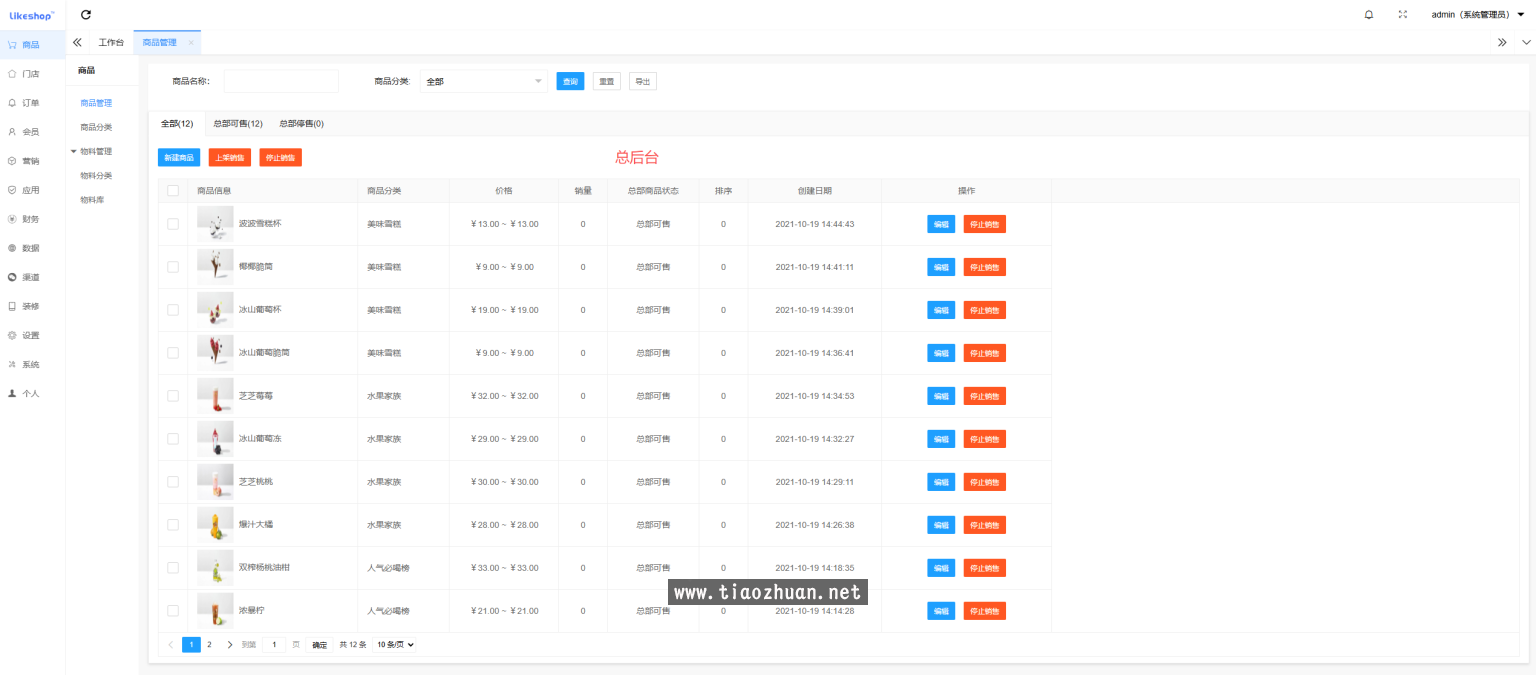Viewport: 1536px width, 675px height.
Task: Click the 重置 reset button
Action: click(607, 82)
